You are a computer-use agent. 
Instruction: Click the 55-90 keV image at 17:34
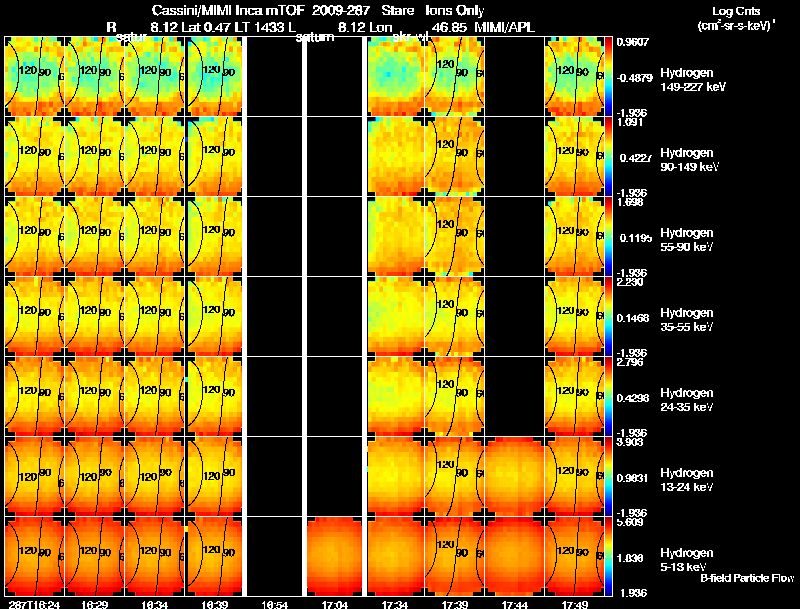pos(395,237)
